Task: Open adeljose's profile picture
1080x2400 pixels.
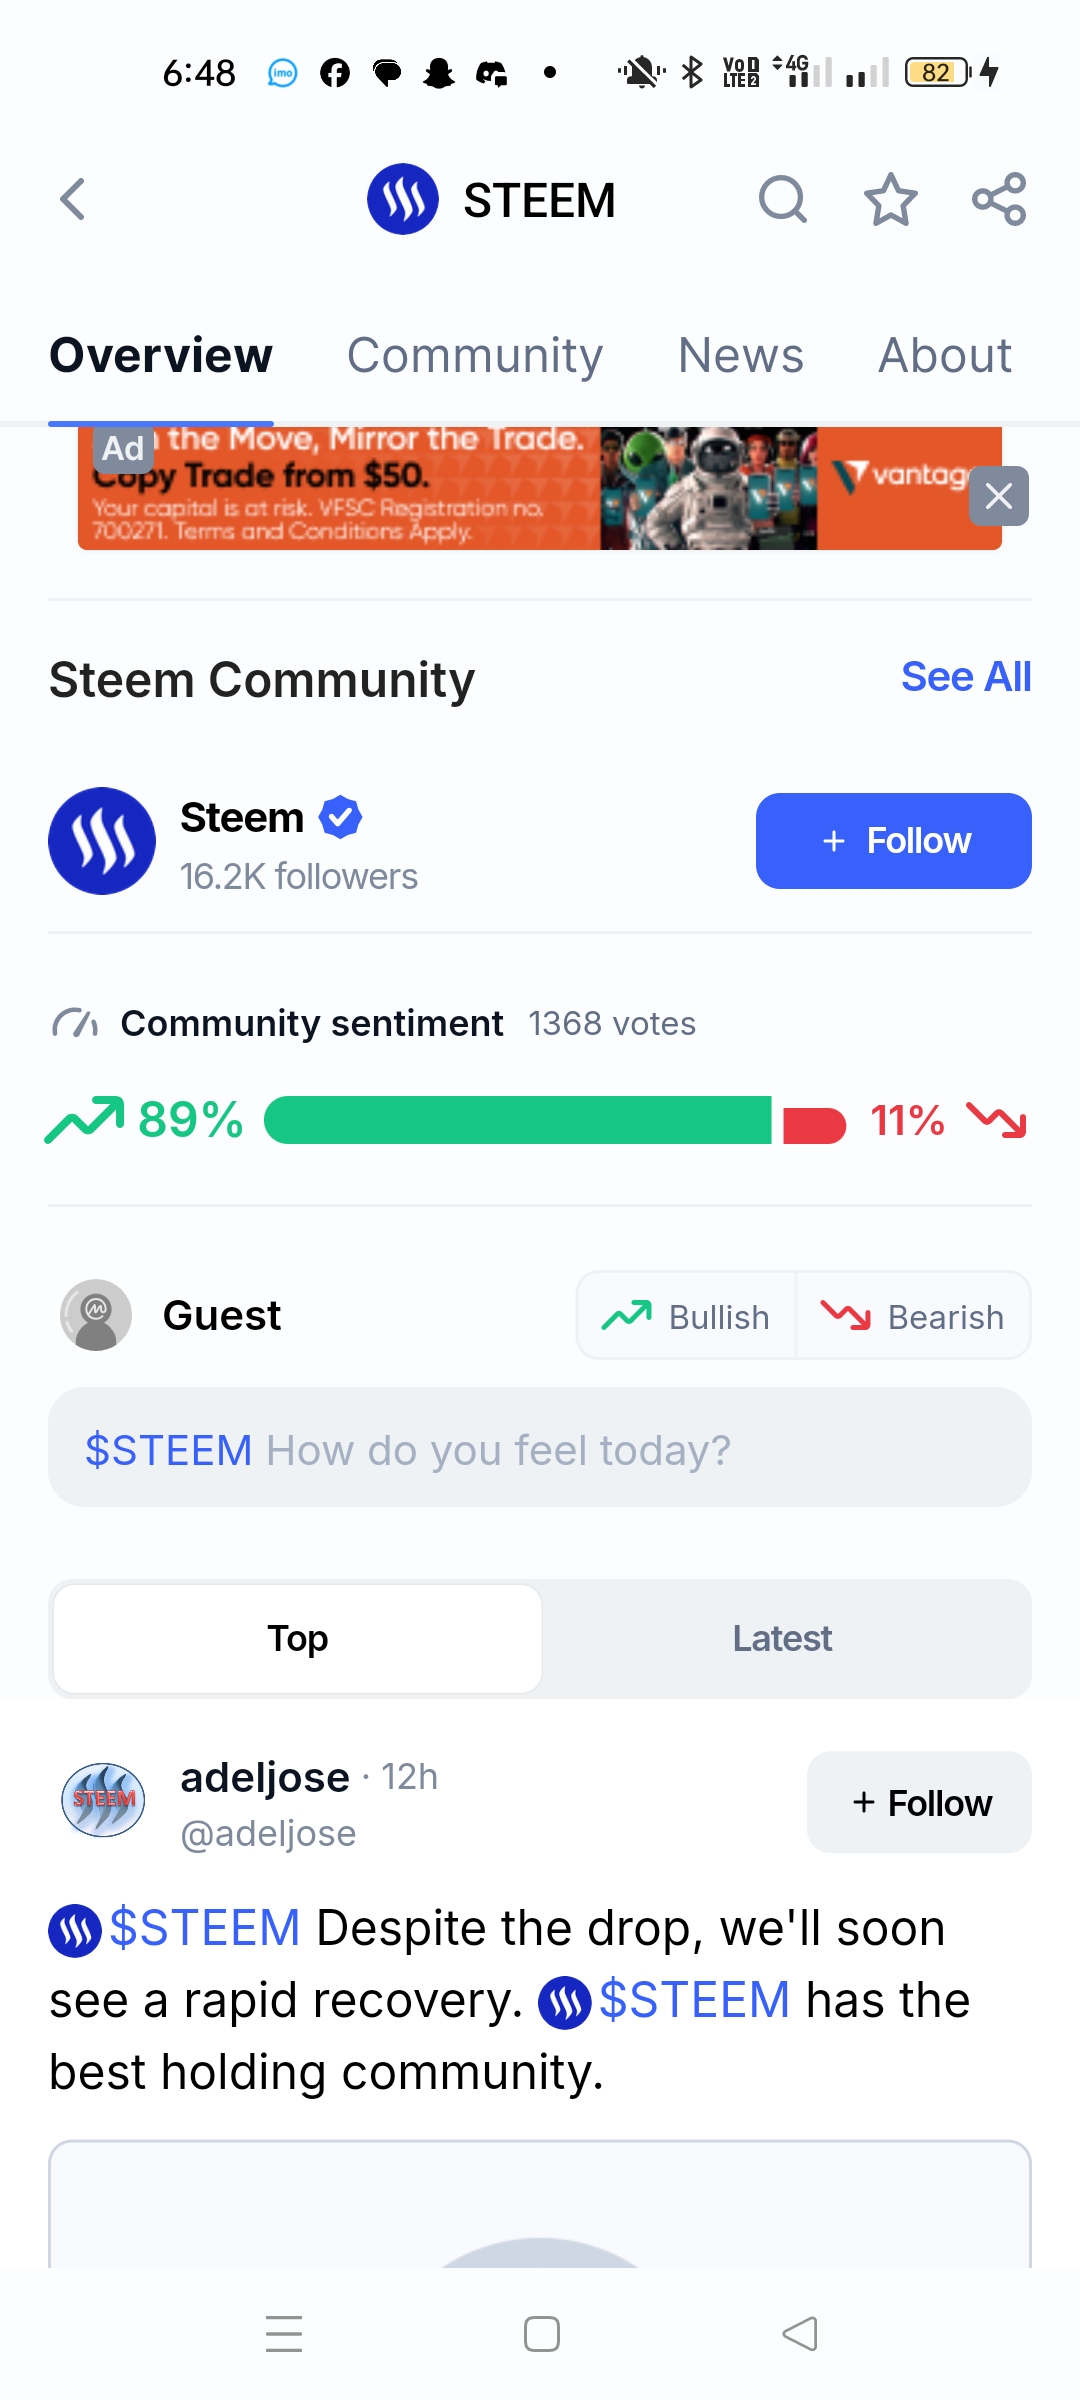Action: [104, 1800]
